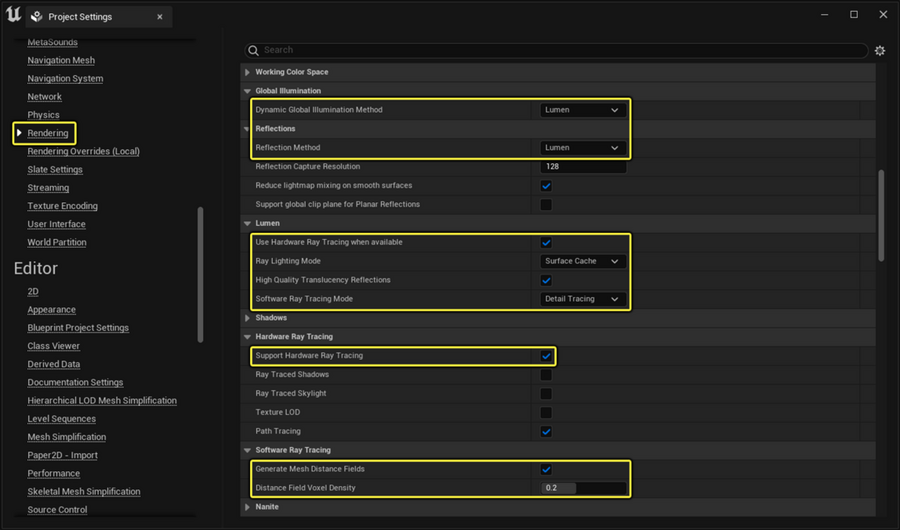Open the search settings gear icon
Screen dimensions: 900x530
[x=880, y=50]
